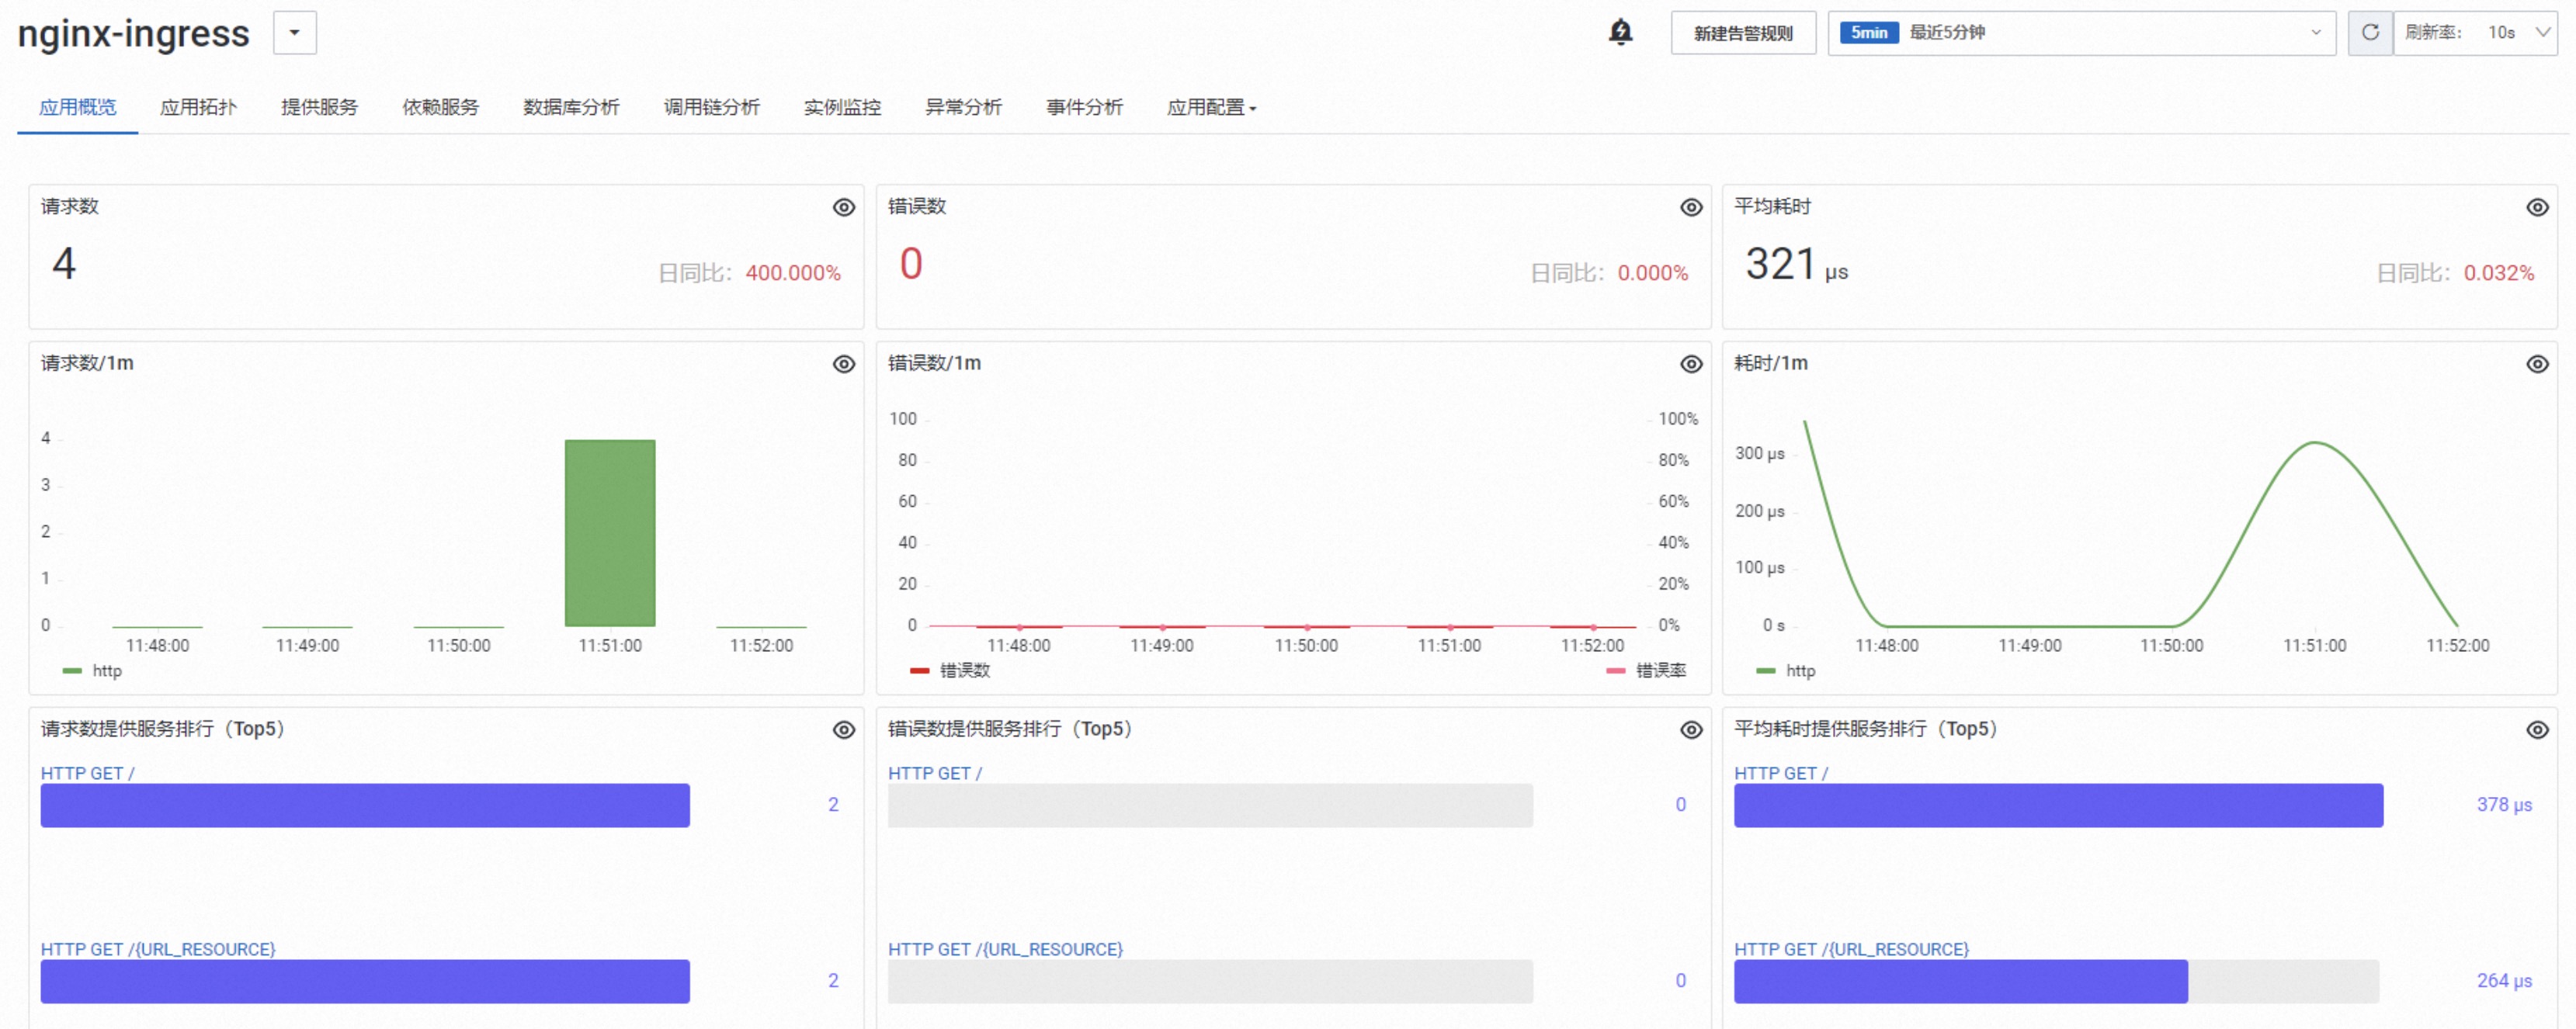Click the 264 μs ranking bar
Viewport: 2576px width, 1029px height.
point(1961,981)
